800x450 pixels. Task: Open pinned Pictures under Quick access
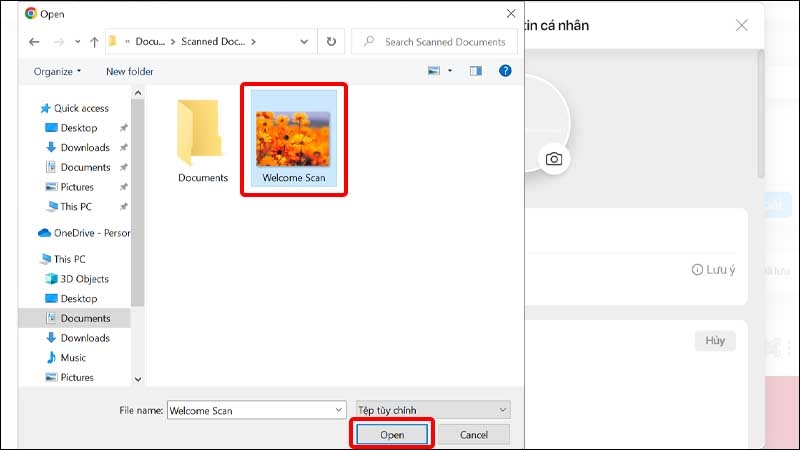(70, 187)
